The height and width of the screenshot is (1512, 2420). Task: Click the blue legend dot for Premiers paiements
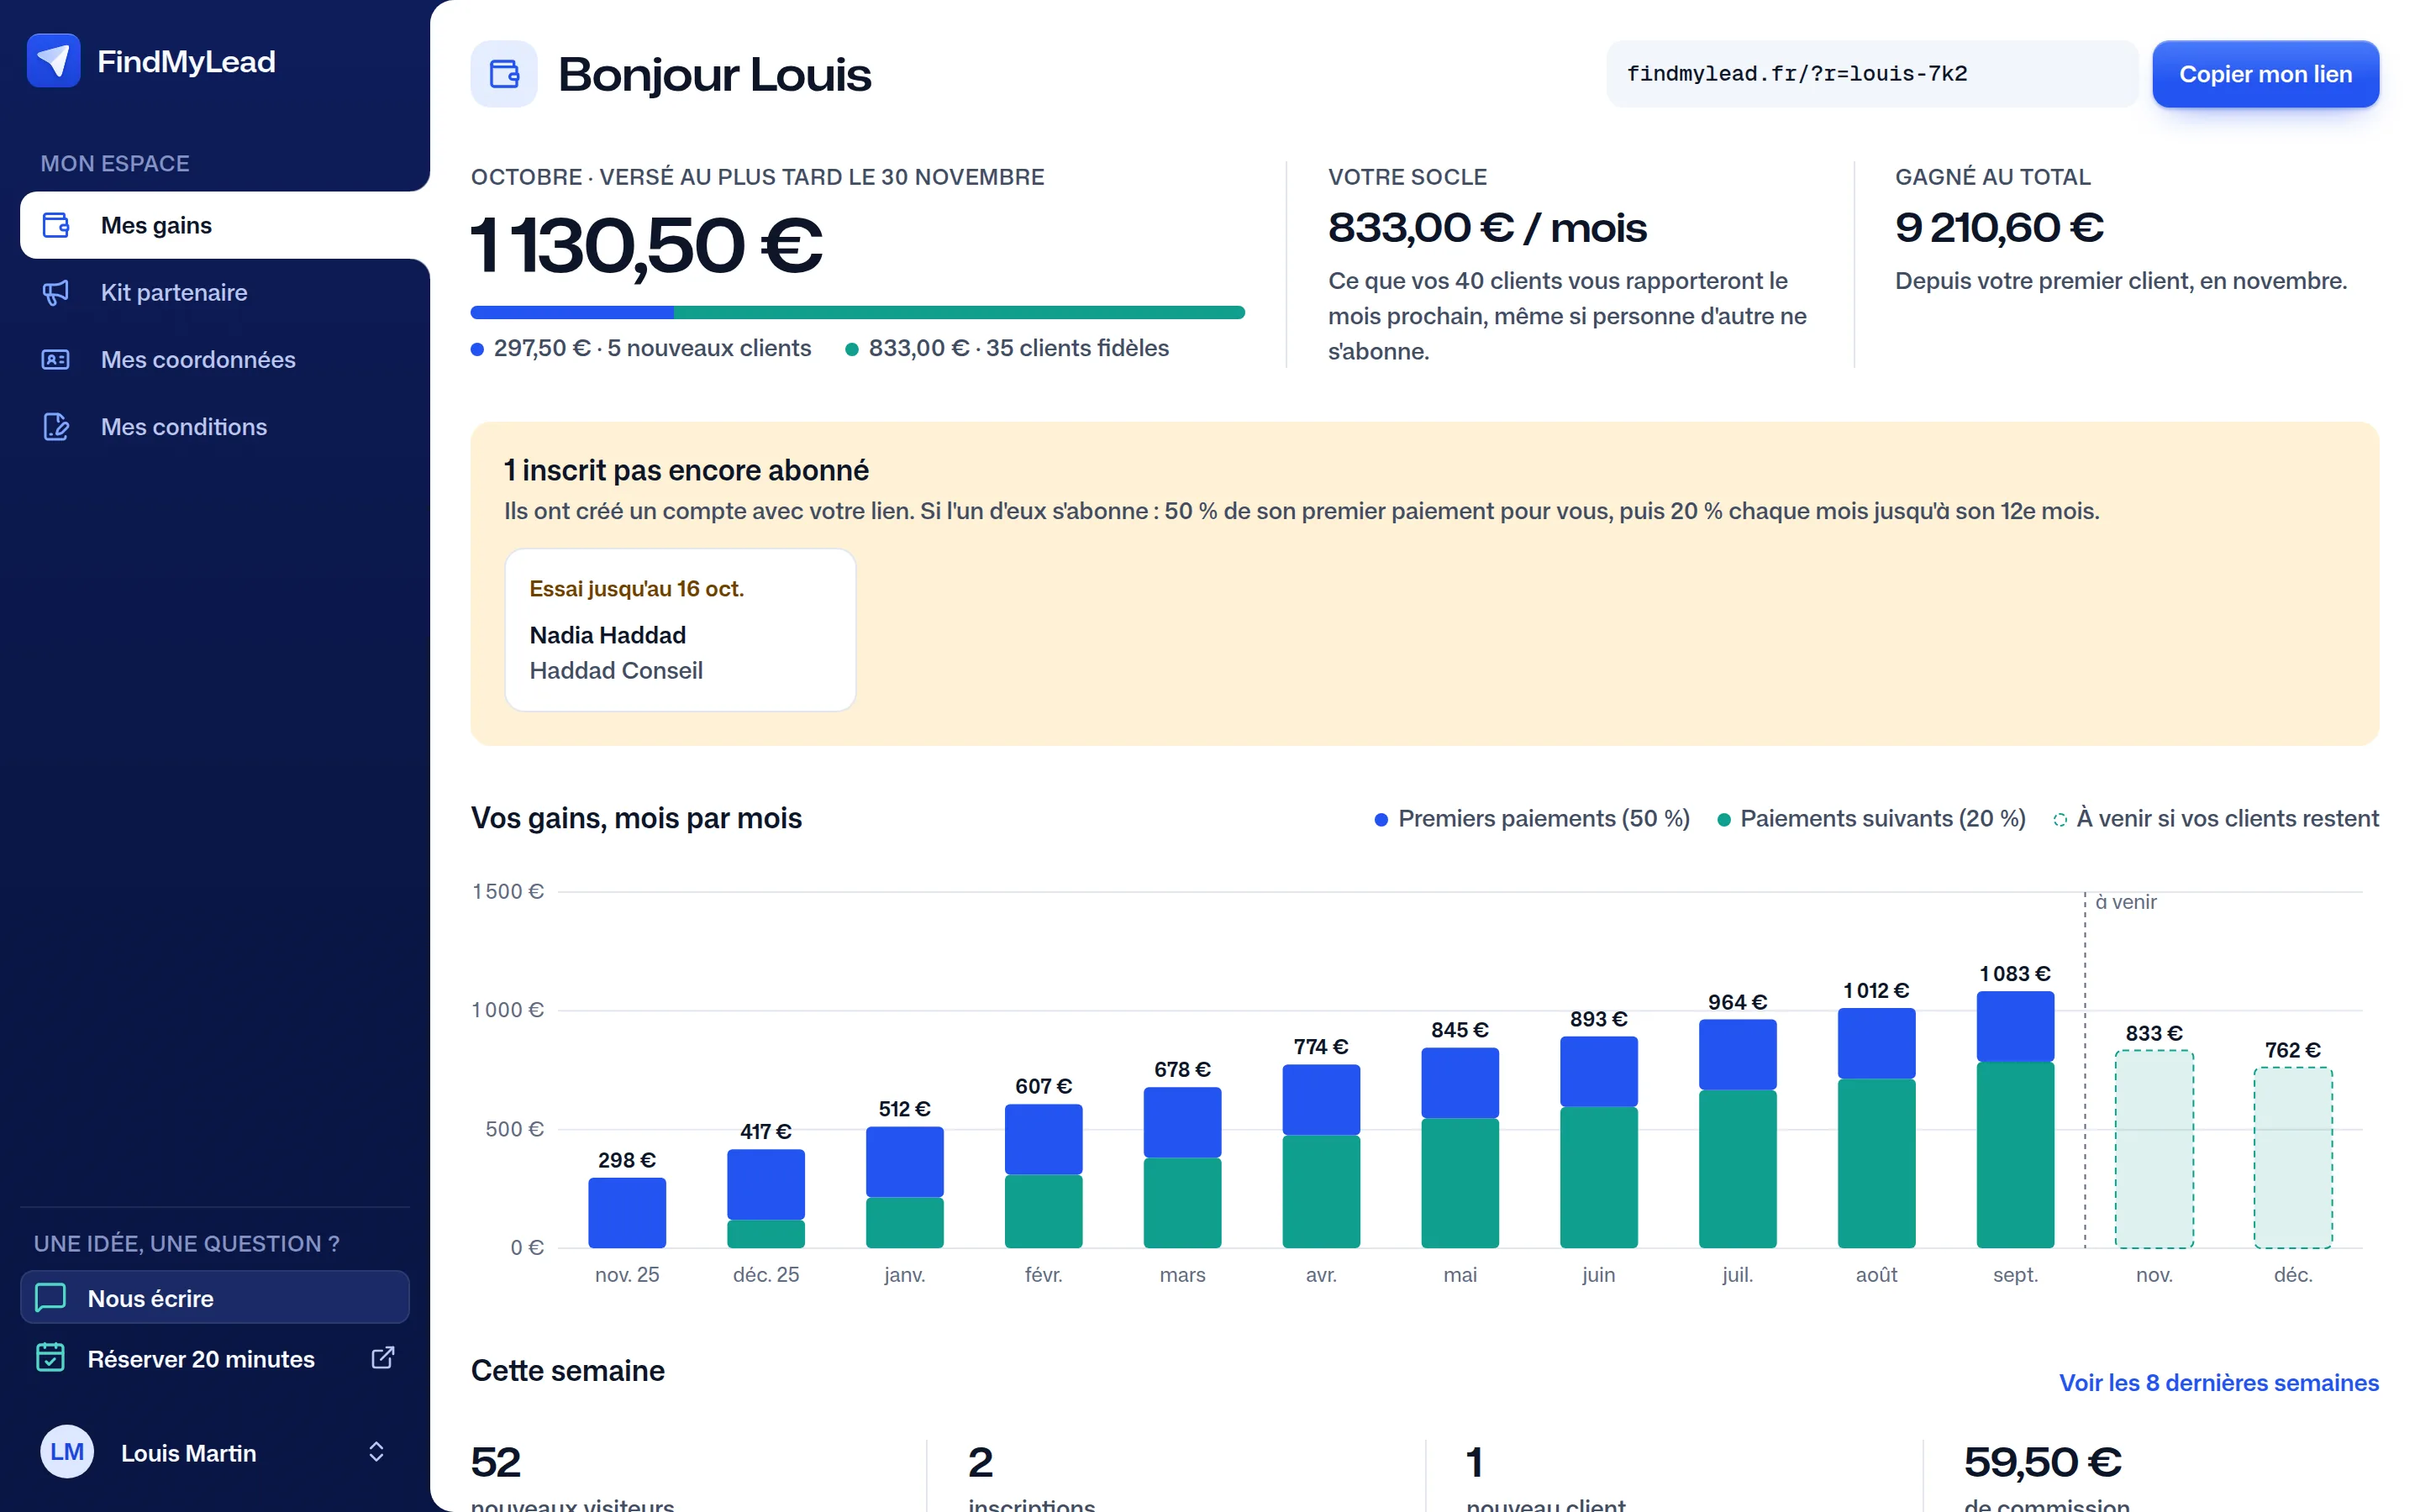coord(1381,820)
